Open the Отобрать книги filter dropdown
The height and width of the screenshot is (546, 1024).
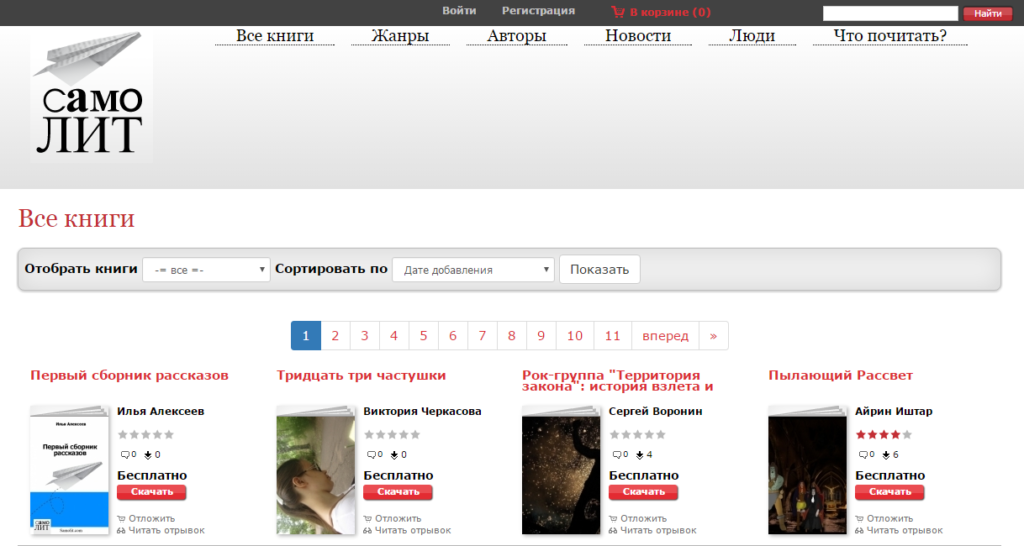[x=206, y=270]
